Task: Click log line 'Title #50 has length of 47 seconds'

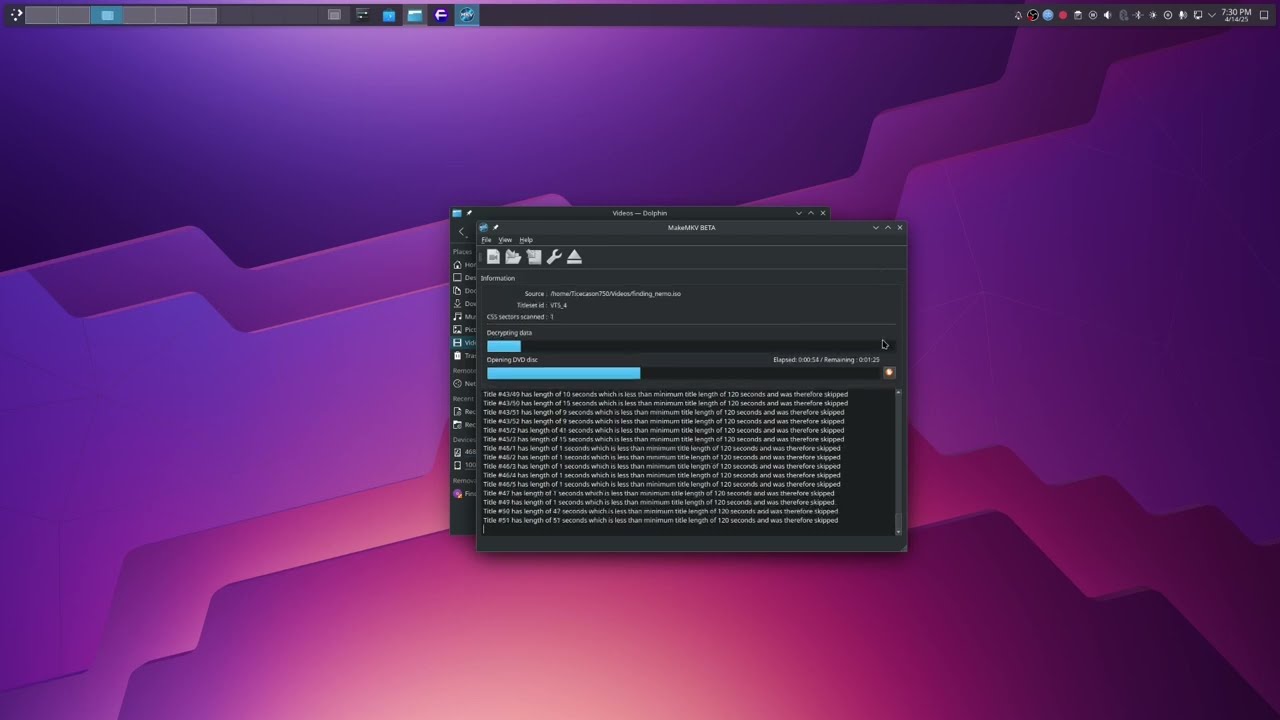Action: coord(660,511)
